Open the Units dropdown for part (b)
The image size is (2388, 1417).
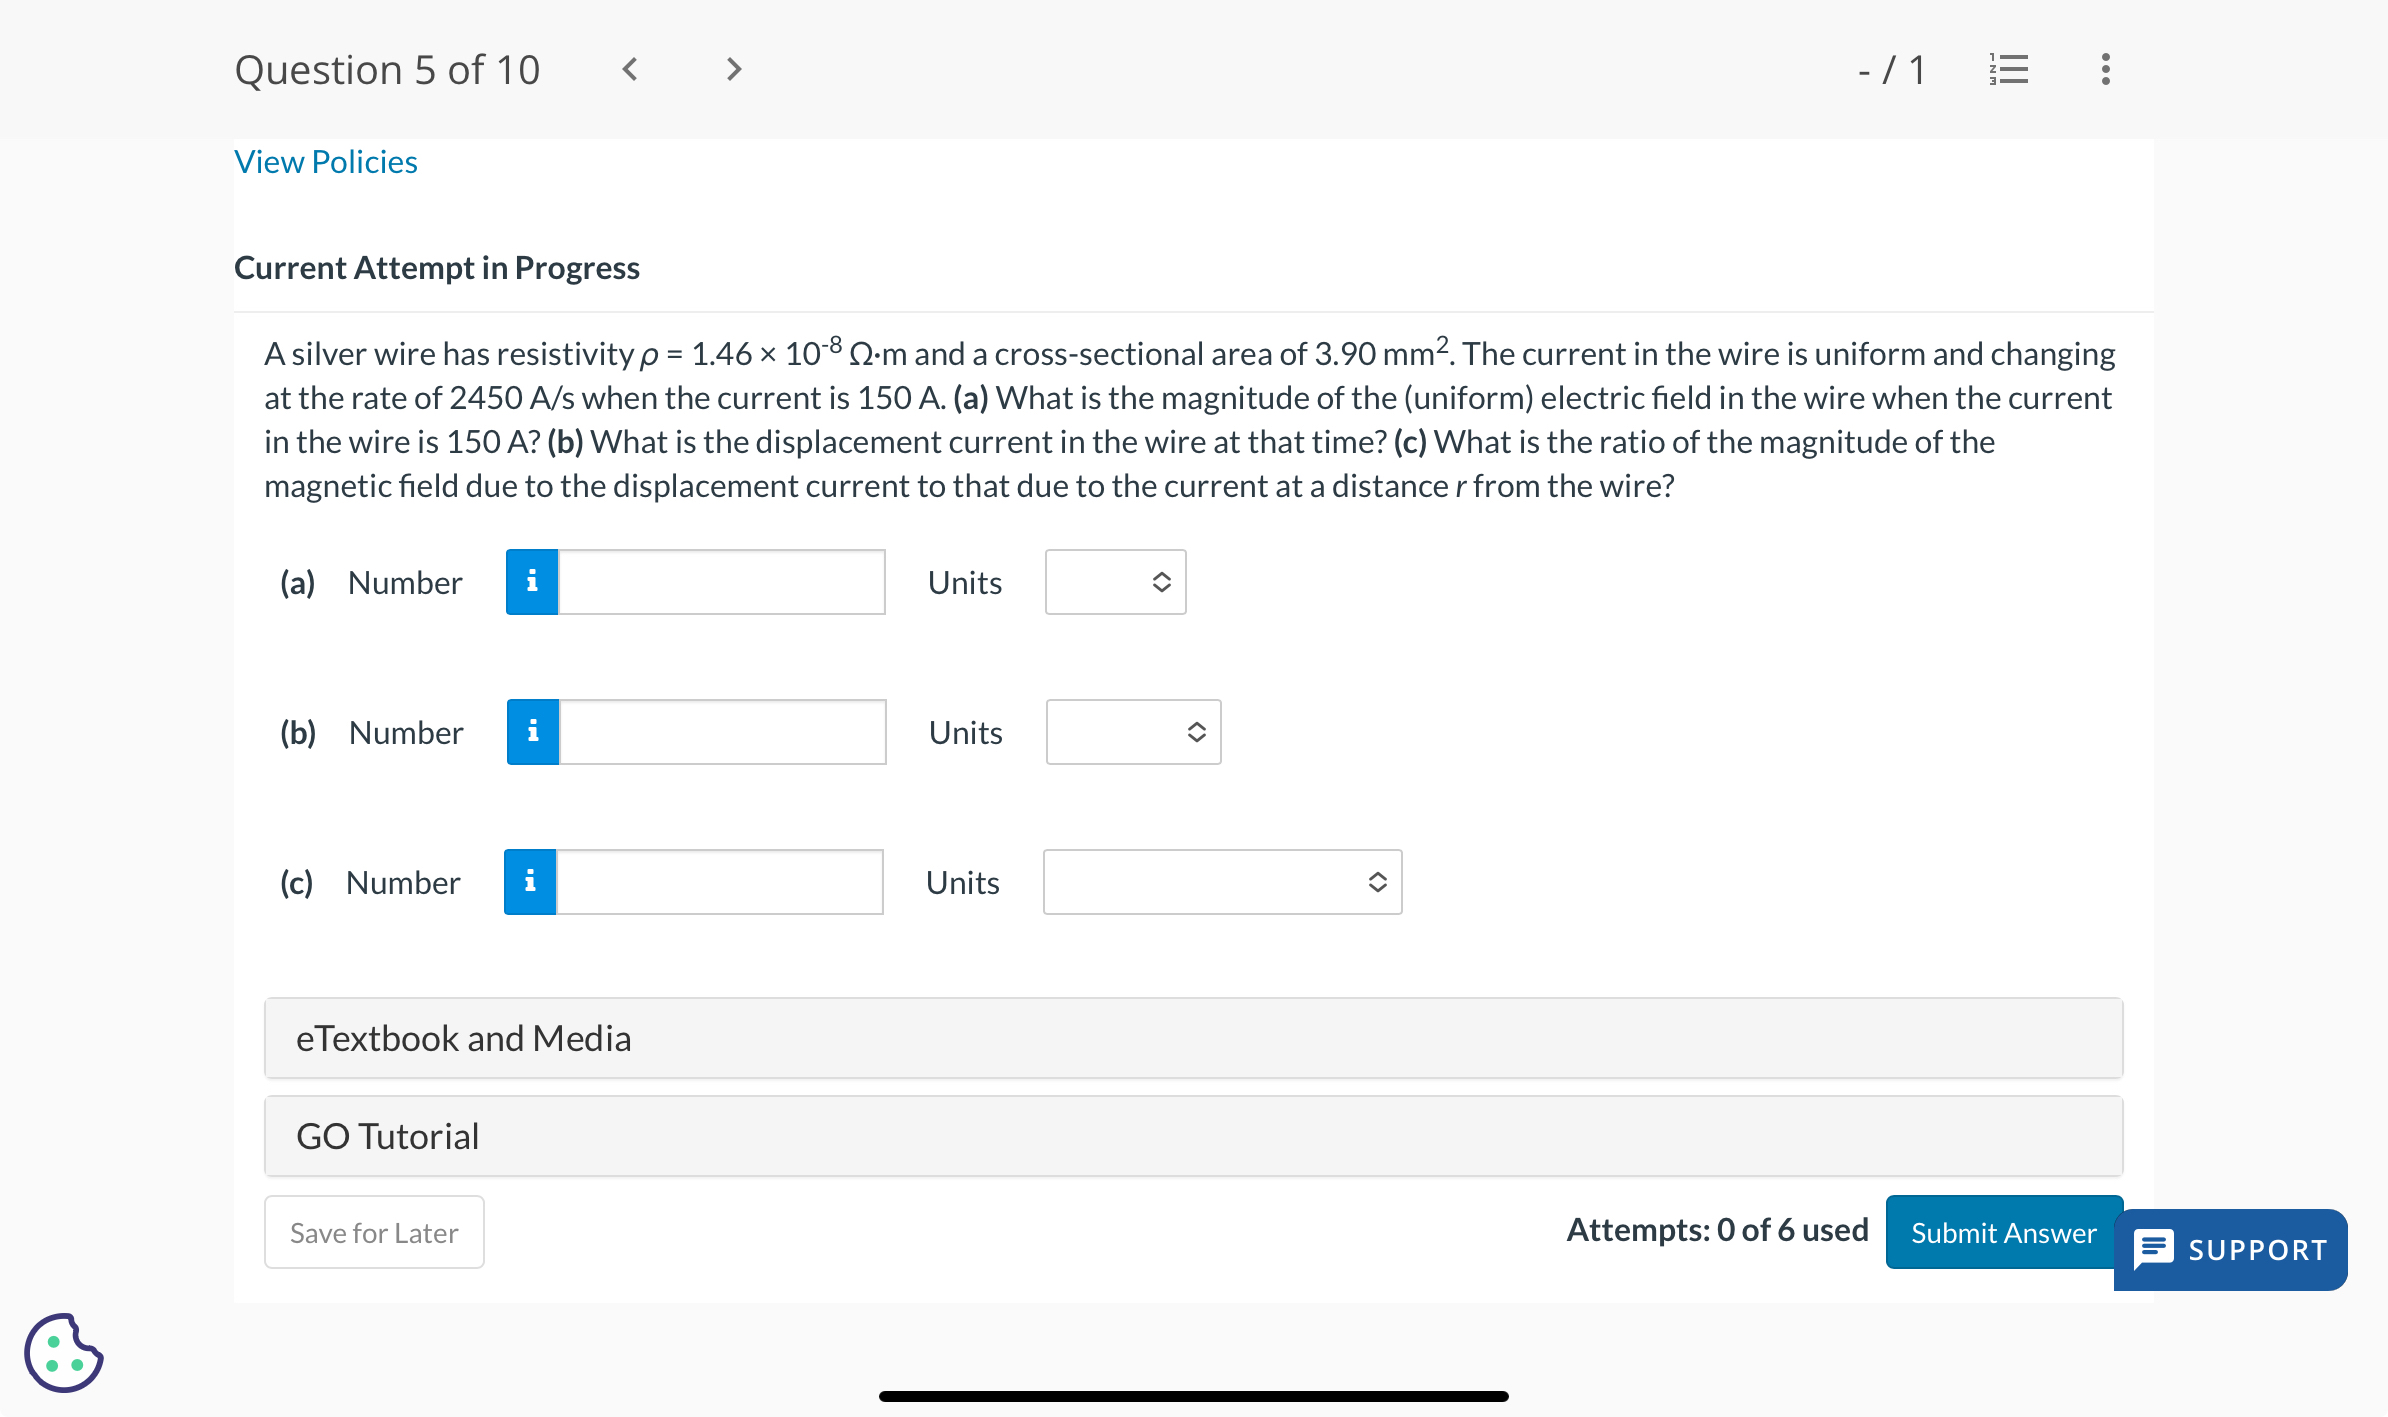1133,731
